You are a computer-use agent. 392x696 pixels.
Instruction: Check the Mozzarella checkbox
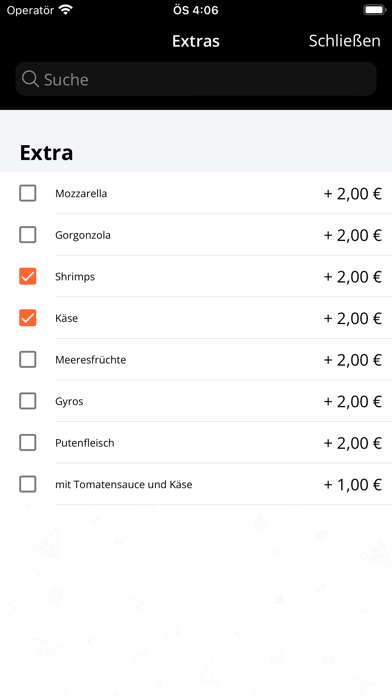(28, 194)
